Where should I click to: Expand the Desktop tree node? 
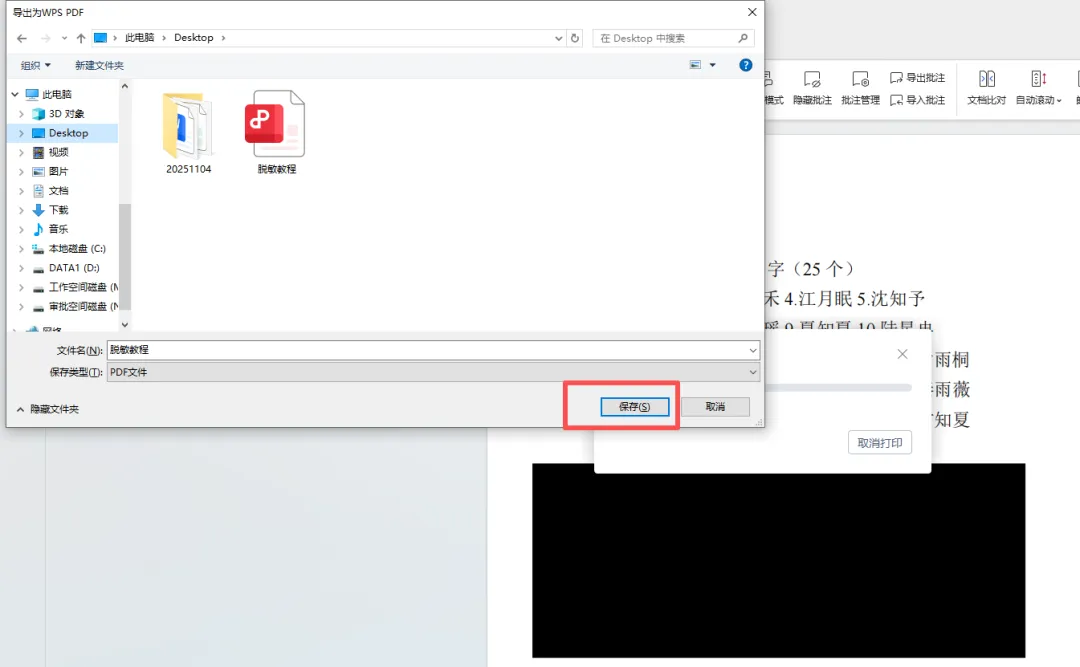(x=21, y=133)
